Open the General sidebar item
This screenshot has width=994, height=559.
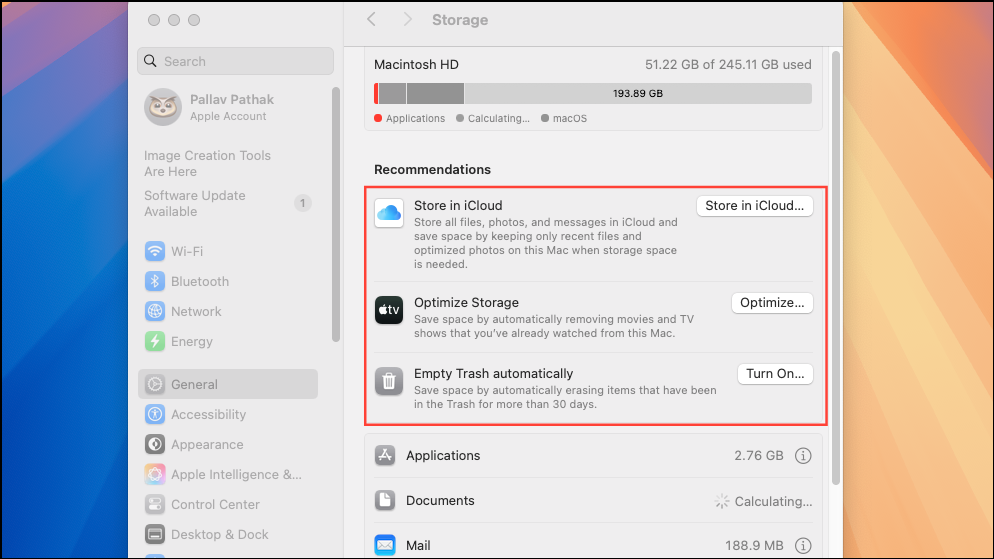coord(228,384)
